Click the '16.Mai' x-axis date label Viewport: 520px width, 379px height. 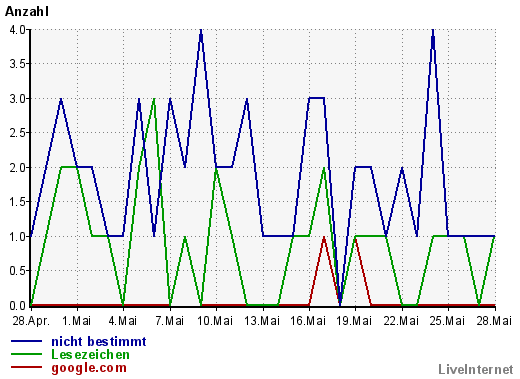[308, 321]
